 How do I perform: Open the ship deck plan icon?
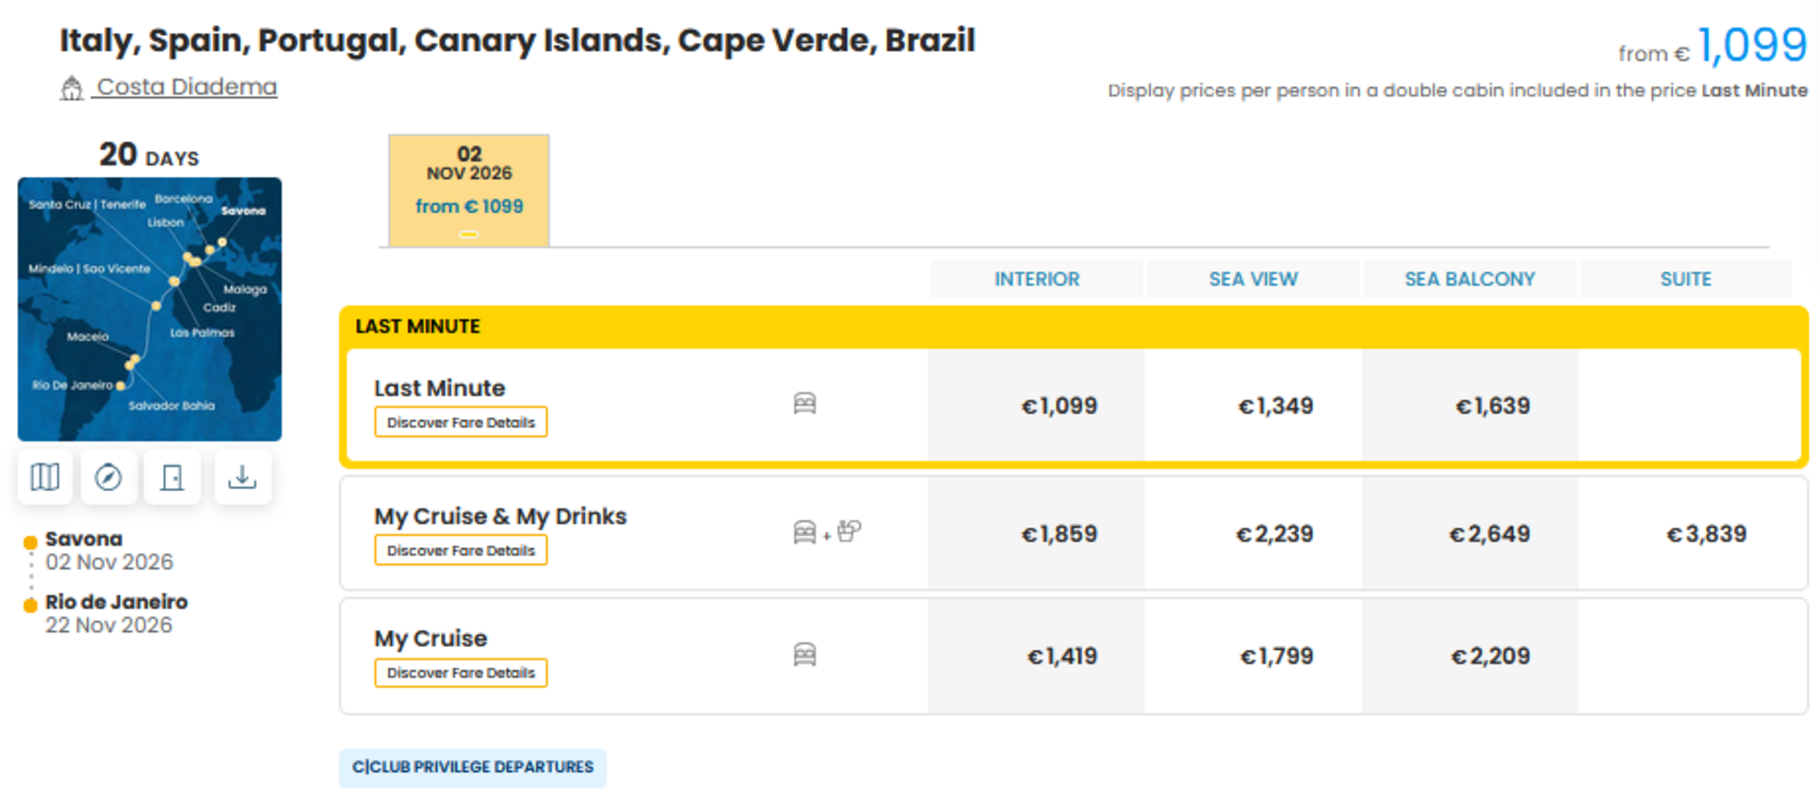(x=172, y=477)
